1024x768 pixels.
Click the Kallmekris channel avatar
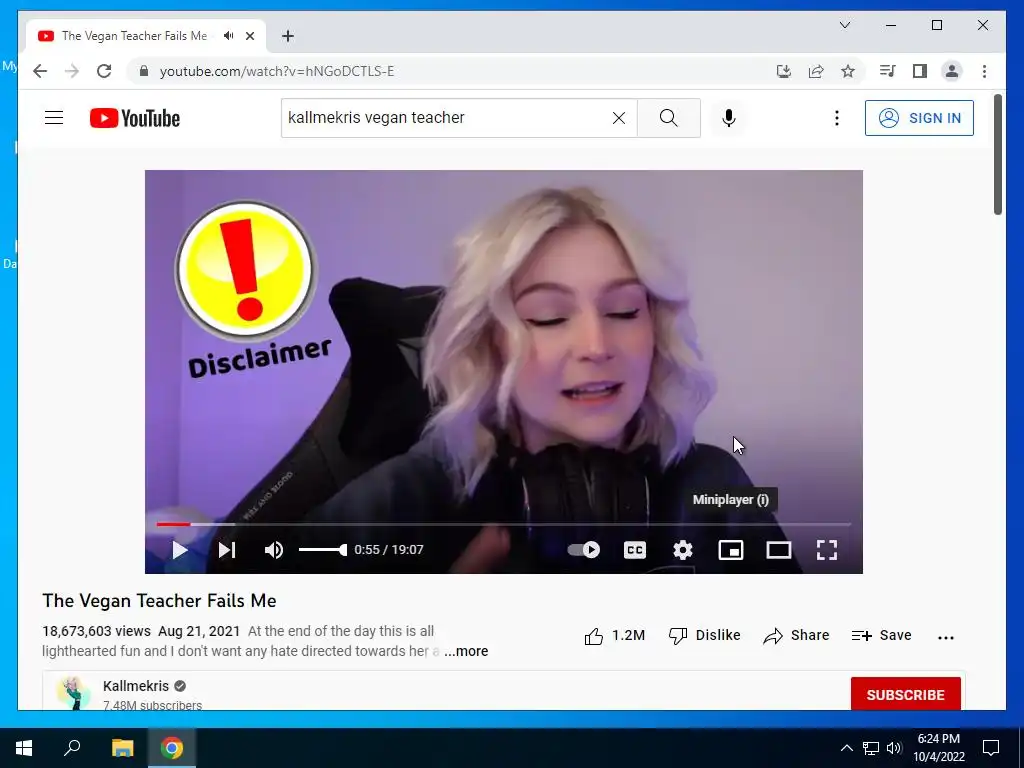pyautogui.click(x=73, y=694)
